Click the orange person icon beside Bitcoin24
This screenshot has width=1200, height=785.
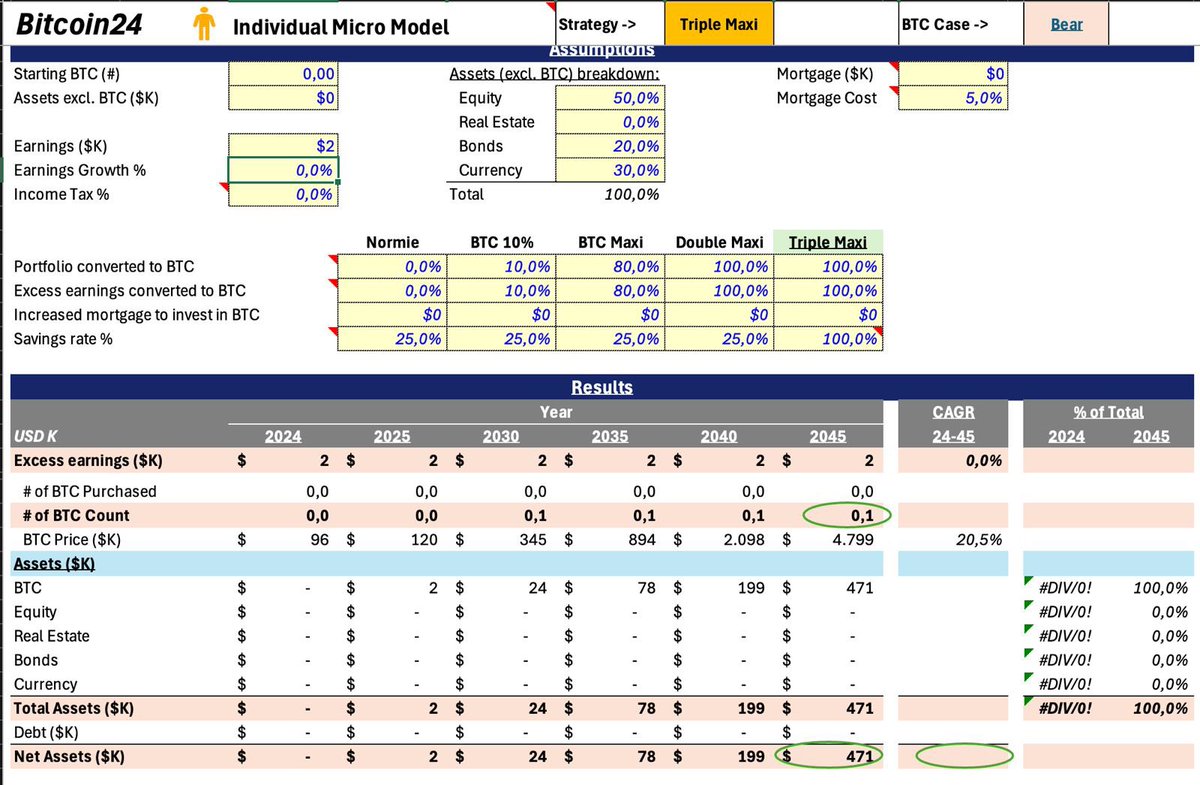coord(205,24)
